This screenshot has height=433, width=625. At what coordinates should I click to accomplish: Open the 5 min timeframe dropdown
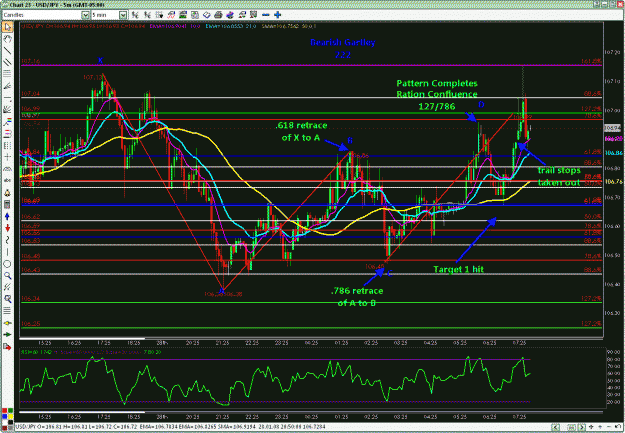(x=123, y=15)
